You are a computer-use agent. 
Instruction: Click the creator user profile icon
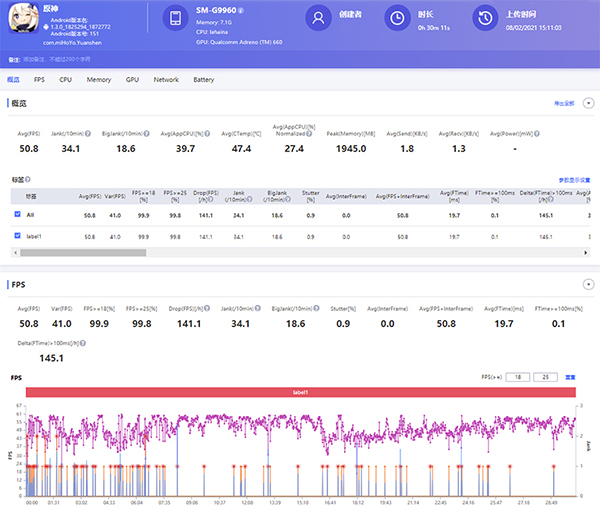pos(318,18)
